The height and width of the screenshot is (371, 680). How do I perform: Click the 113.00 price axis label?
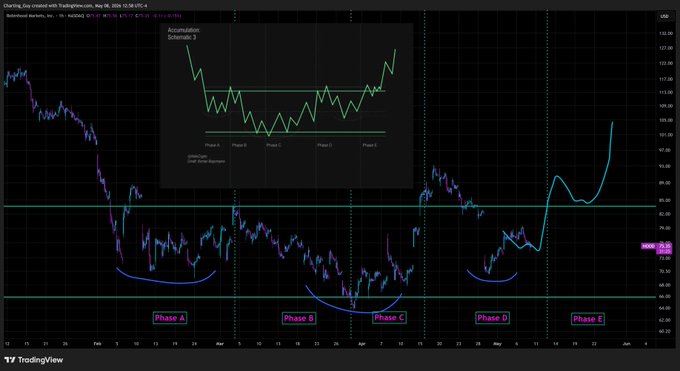pyautogui.click(x=666, y=92)
